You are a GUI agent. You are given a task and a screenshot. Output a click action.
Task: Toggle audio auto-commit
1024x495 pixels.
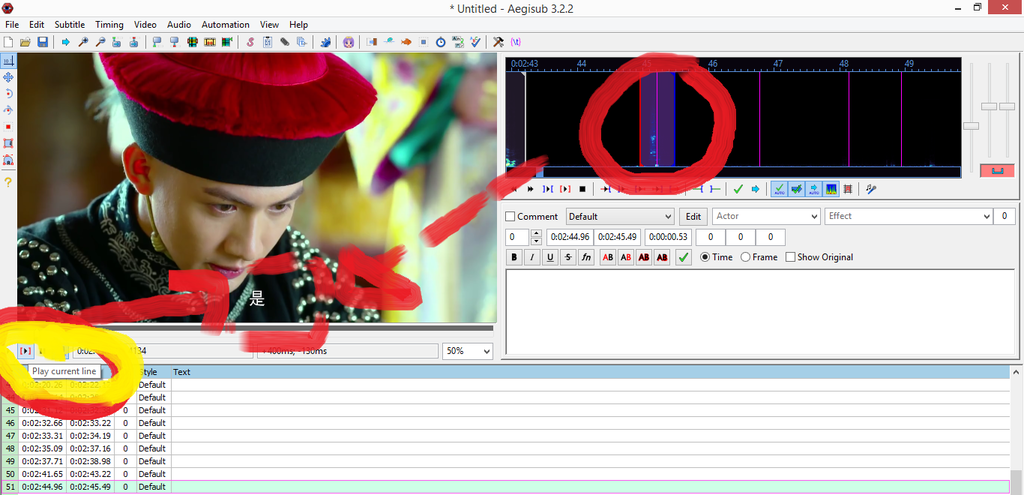tap(779, 189)
